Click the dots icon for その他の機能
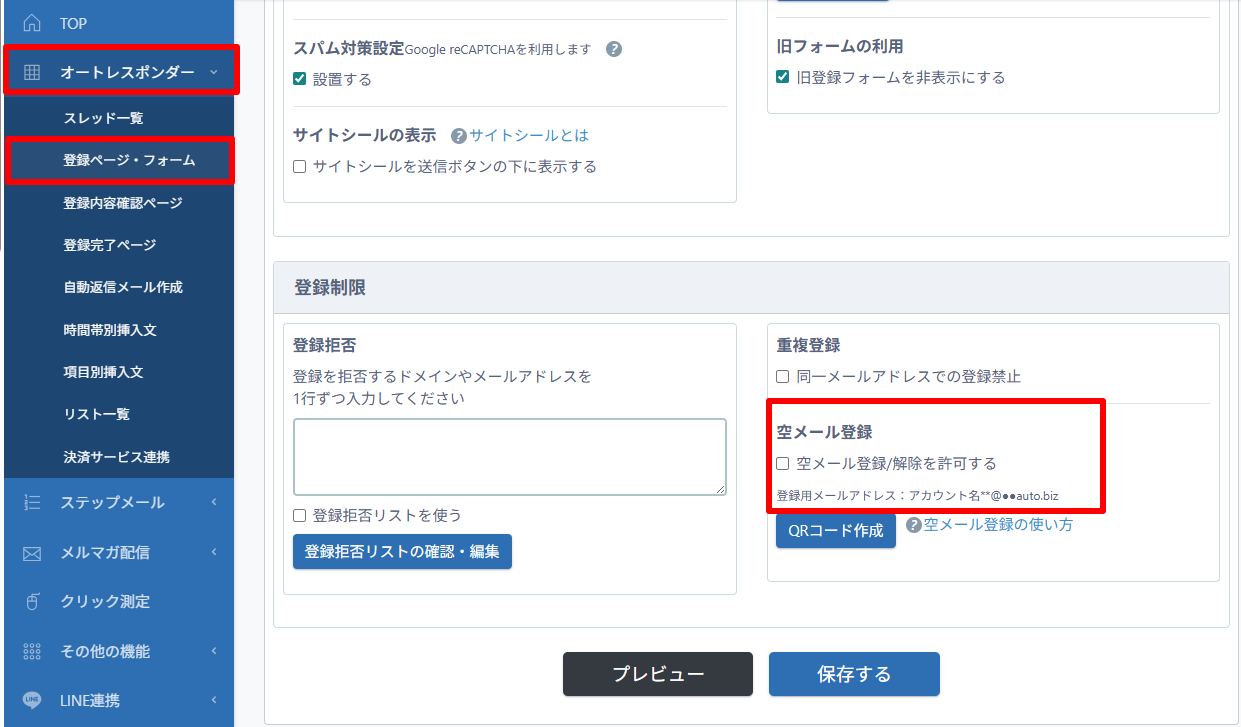The height and width of the screenshot is (727, 1241). pos(32,652)
